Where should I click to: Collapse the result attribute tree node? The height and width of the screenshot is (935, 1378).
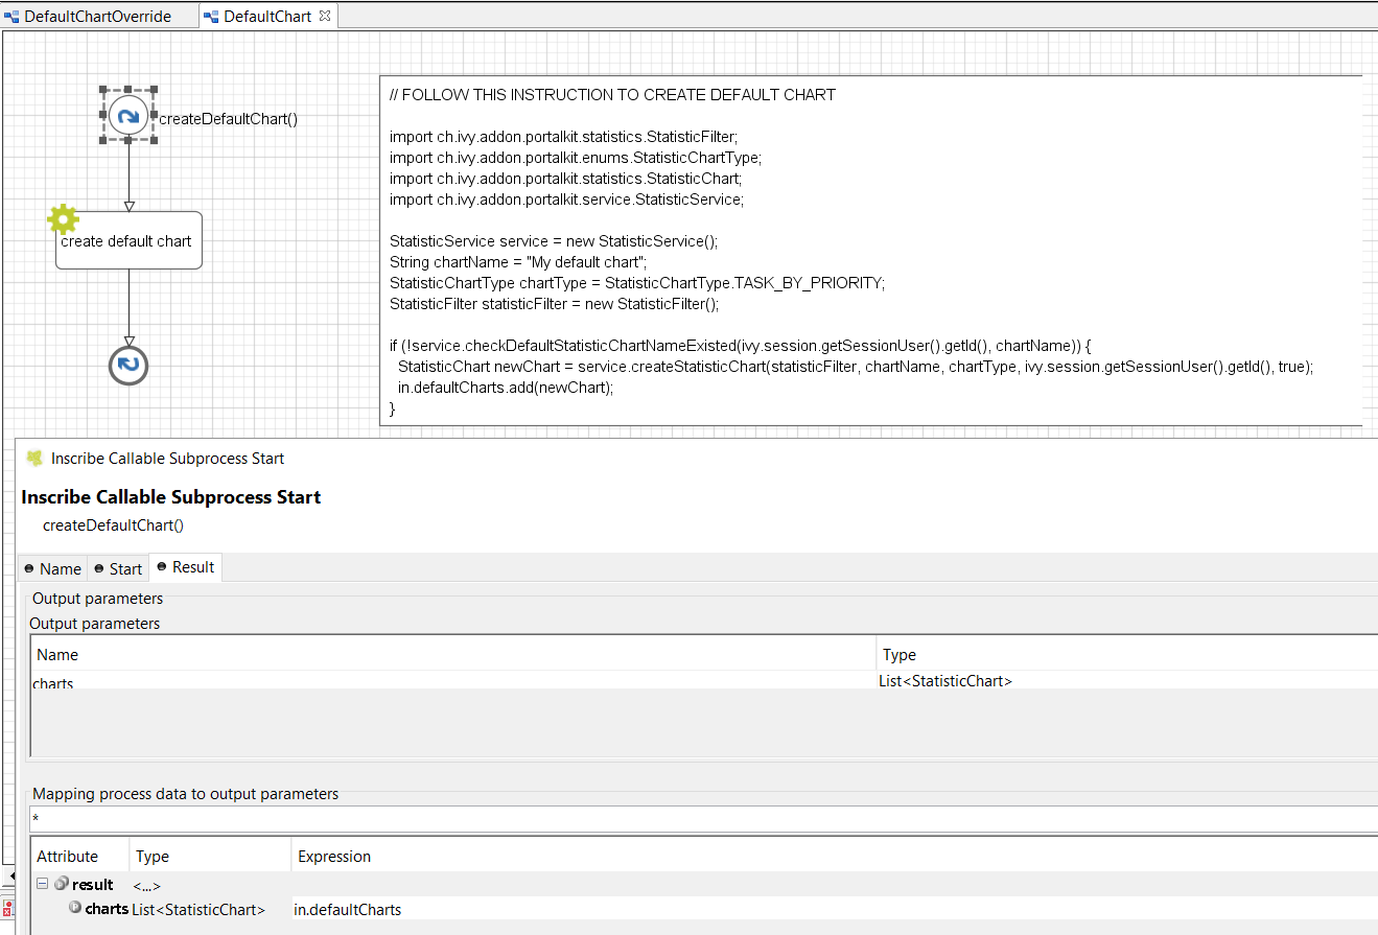42,884
